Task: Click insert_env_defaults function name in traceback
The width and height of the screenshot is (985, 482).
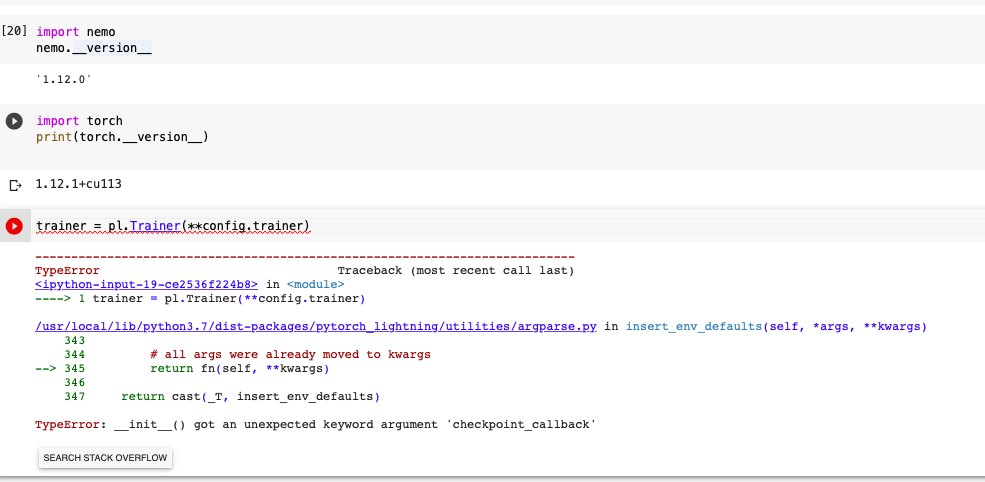Action: 695,327
